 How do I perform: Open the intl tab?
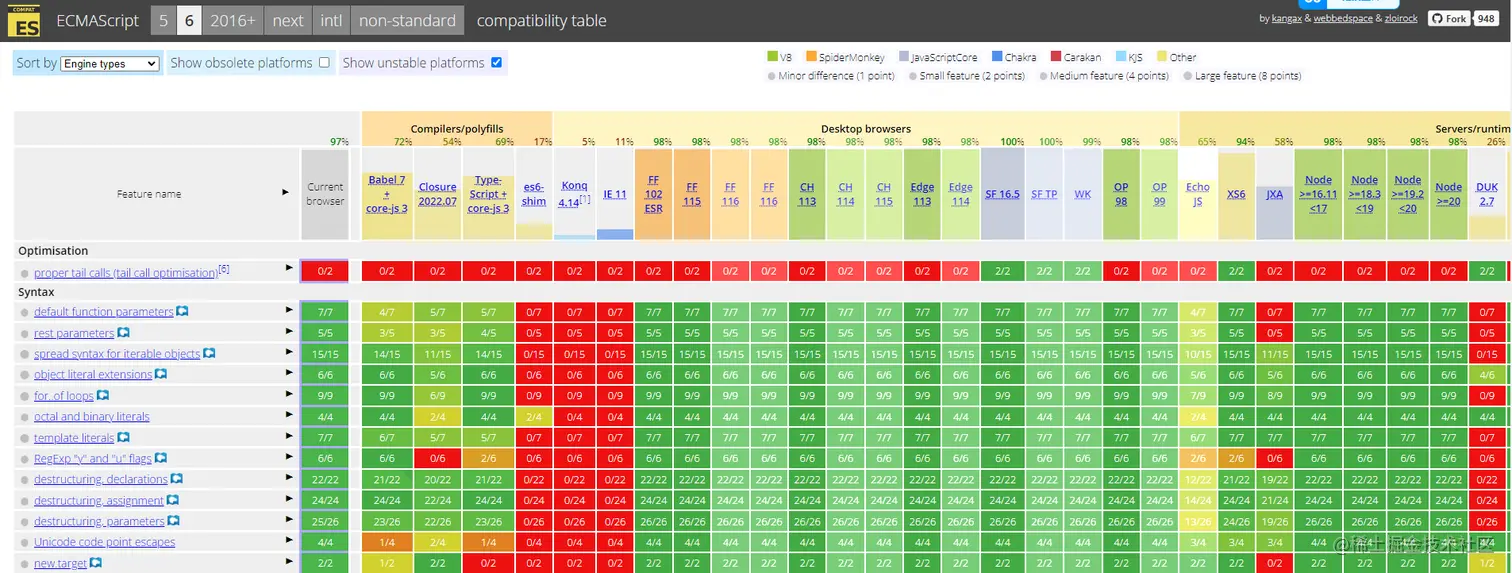331,20
